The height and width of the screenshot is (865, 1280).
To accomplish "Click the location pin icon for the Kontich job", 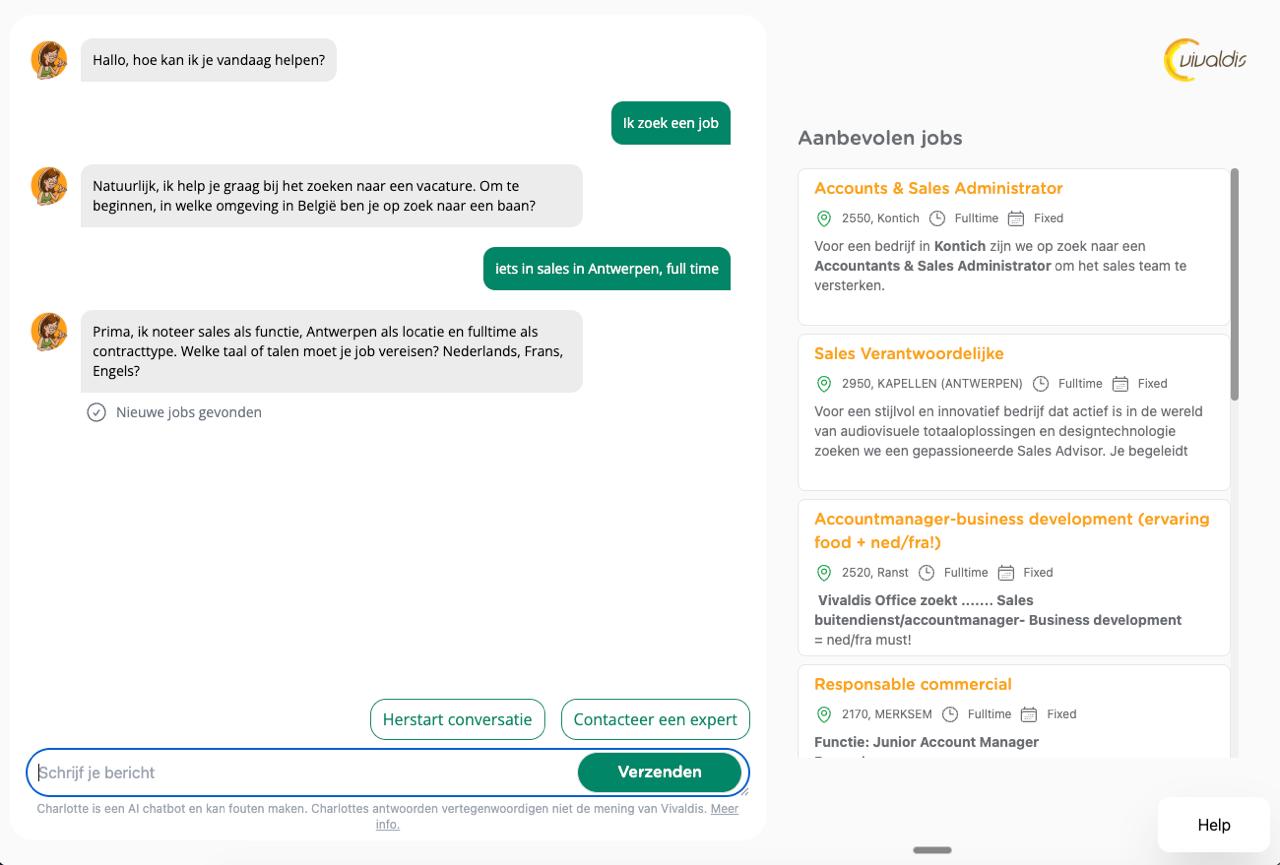I will [x=824, y=218].
